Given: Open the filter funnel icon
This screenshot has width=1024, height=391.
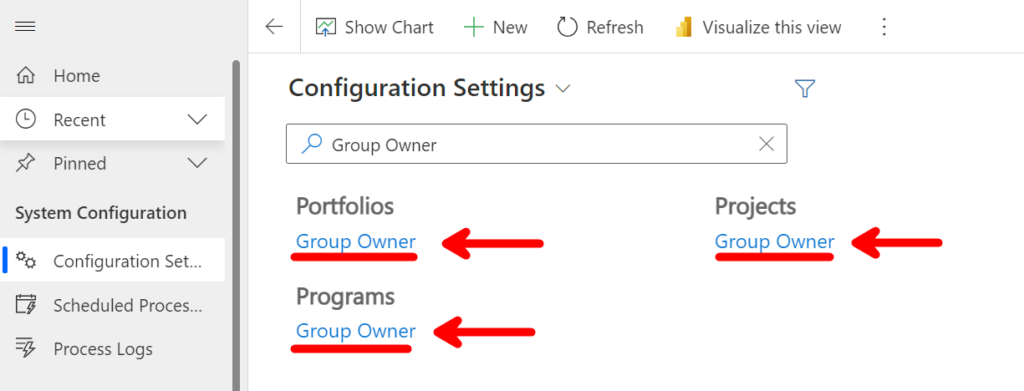Looking at the screenshot, I should point(805,88).
